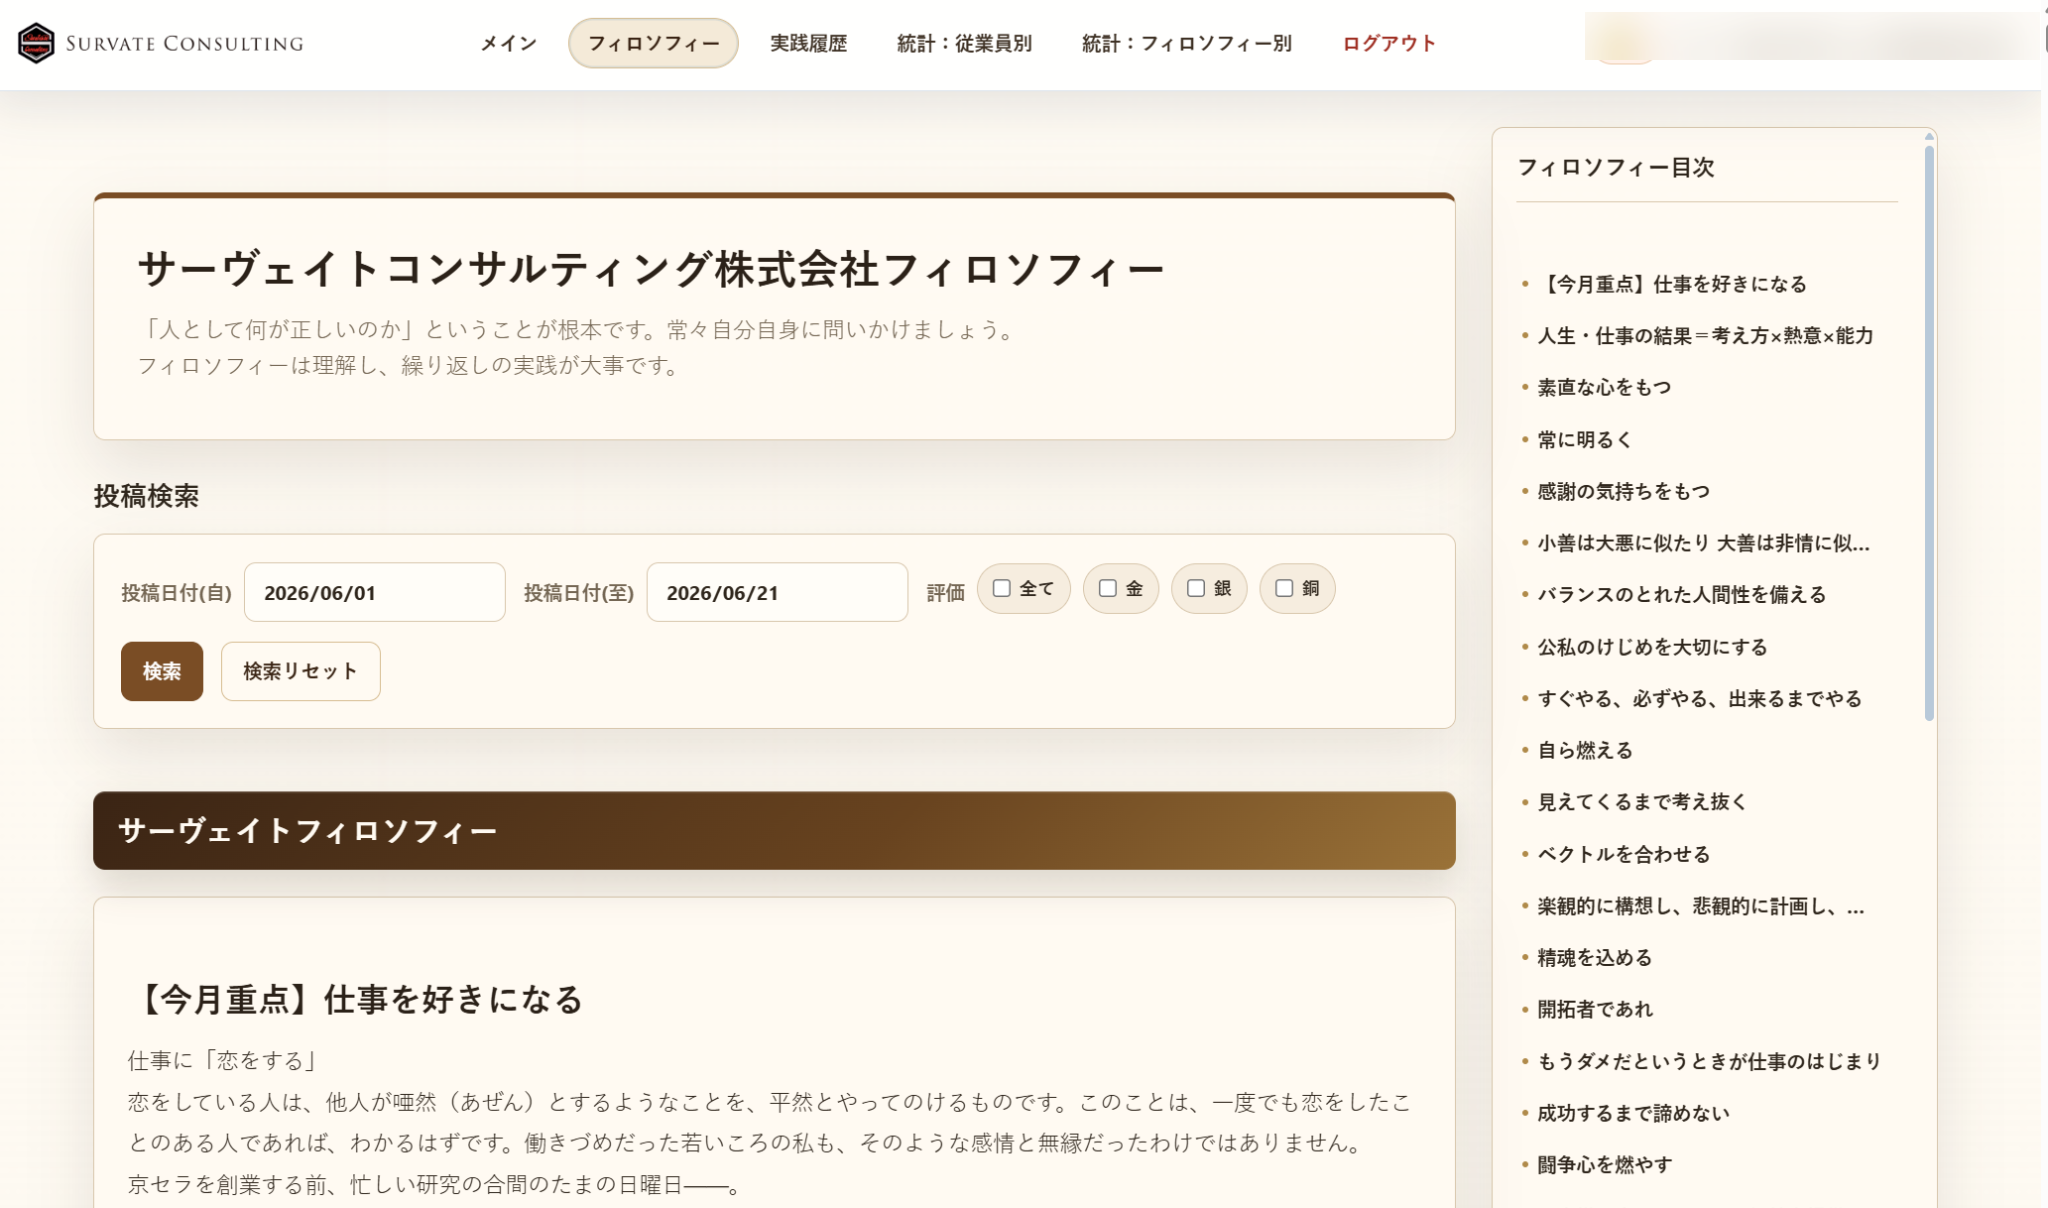Open 統計：フィロソフィー別 page
This screenshot has width=2048, height=1208.
tap(1187, 43)
